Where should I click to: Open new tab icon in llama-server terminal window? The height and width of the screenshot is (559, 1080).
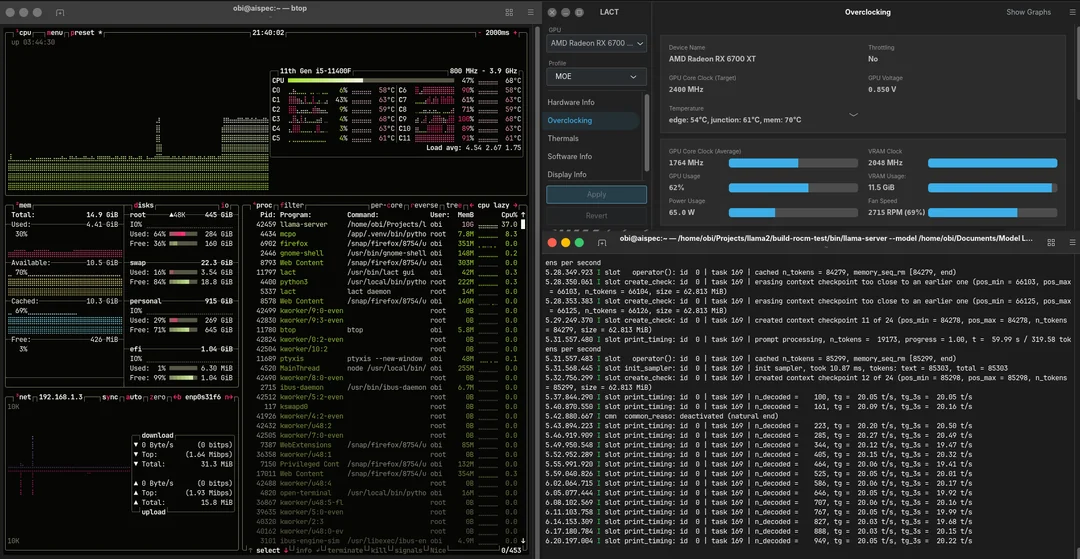click(x=602, y=242)
